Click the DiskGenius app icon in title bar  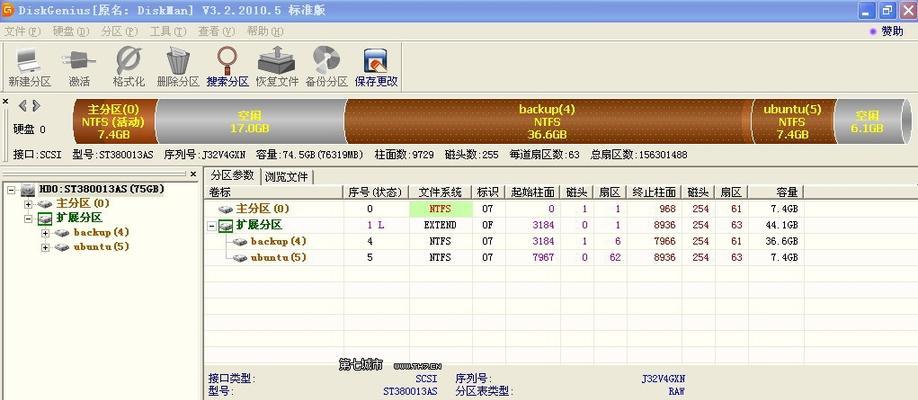[8, 10]
